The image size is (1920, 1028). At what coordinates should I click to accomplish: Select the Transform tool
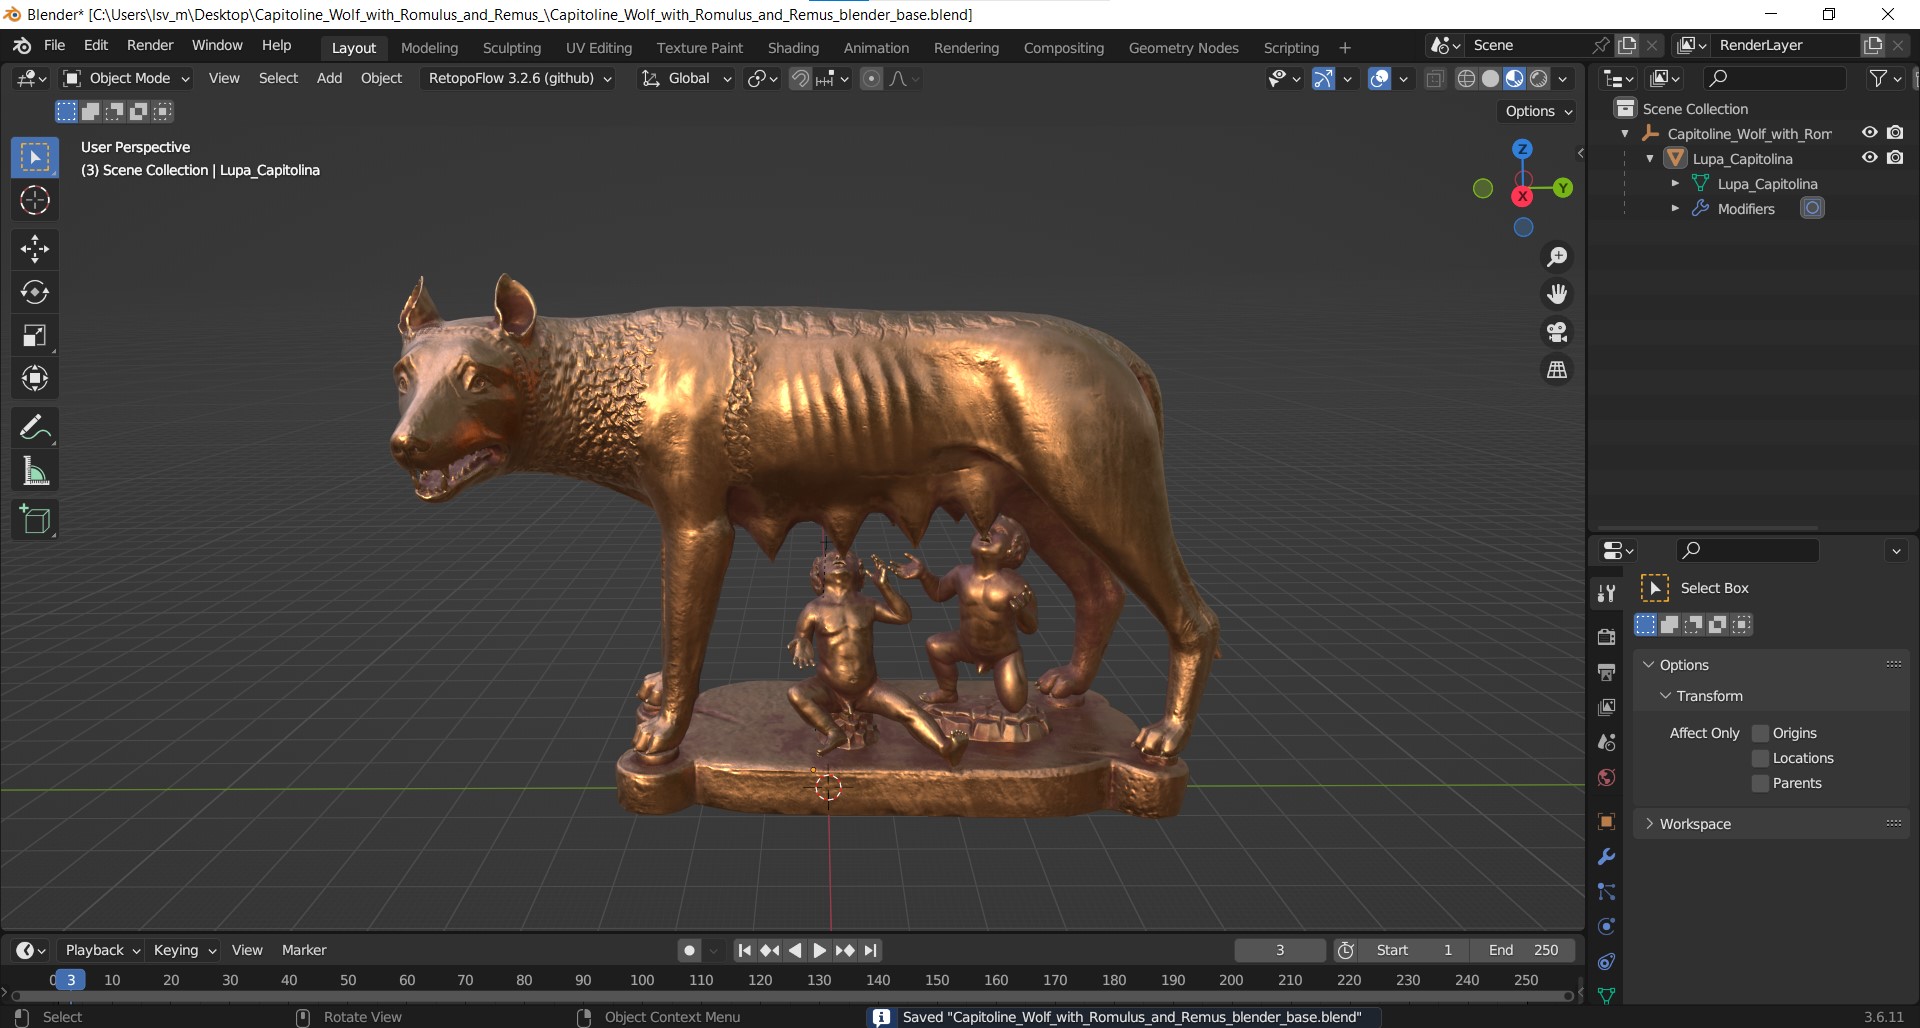[35, 378]
